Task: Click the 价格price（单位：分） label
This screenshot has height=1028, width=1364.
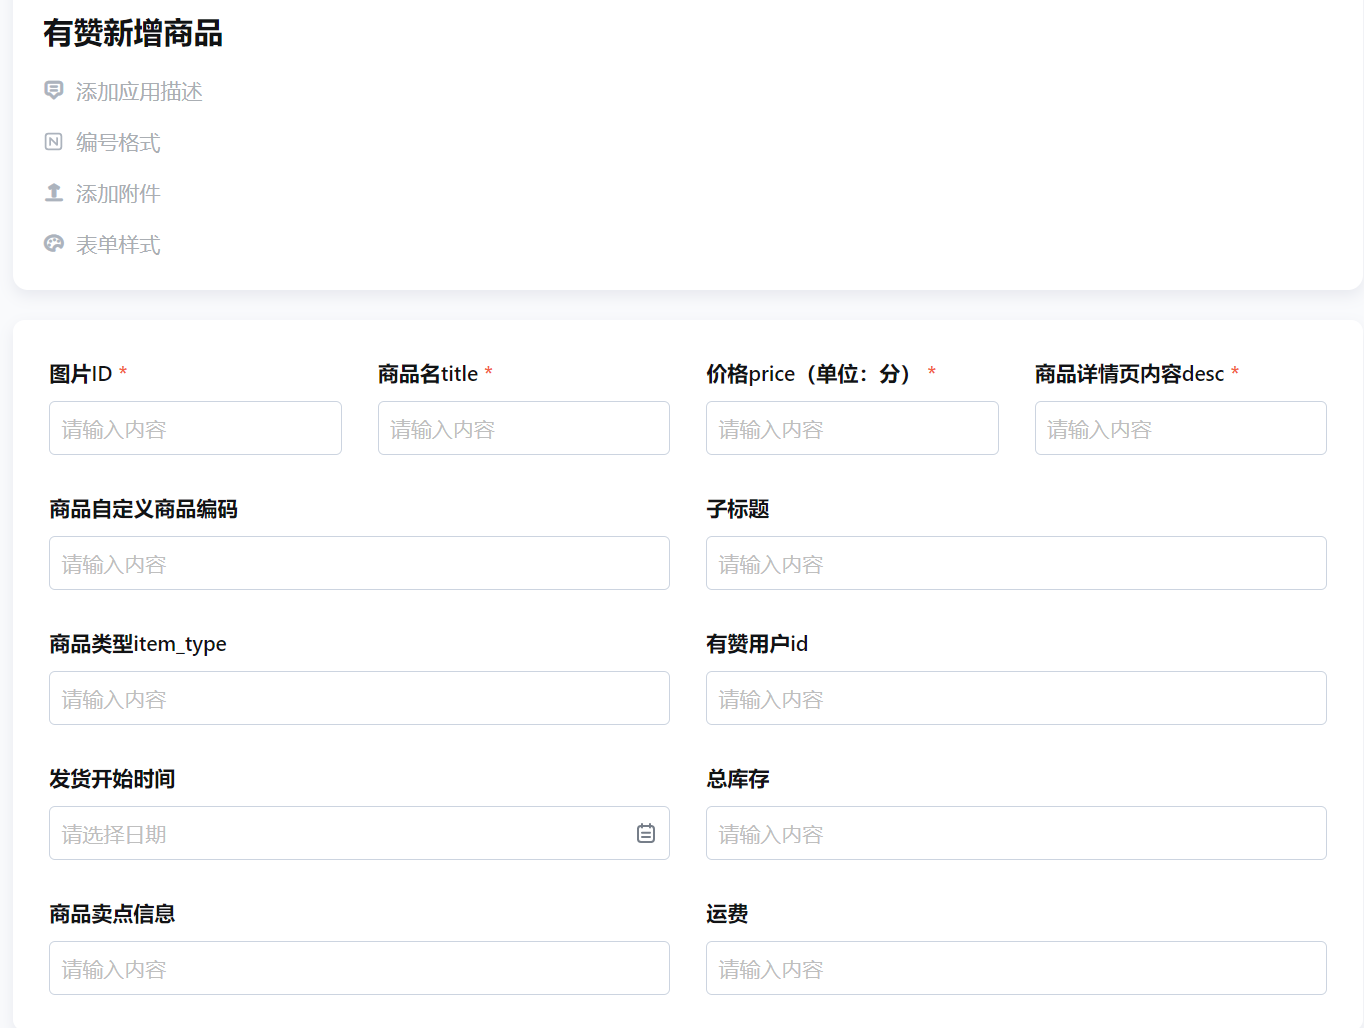Action: coord(811,374)
